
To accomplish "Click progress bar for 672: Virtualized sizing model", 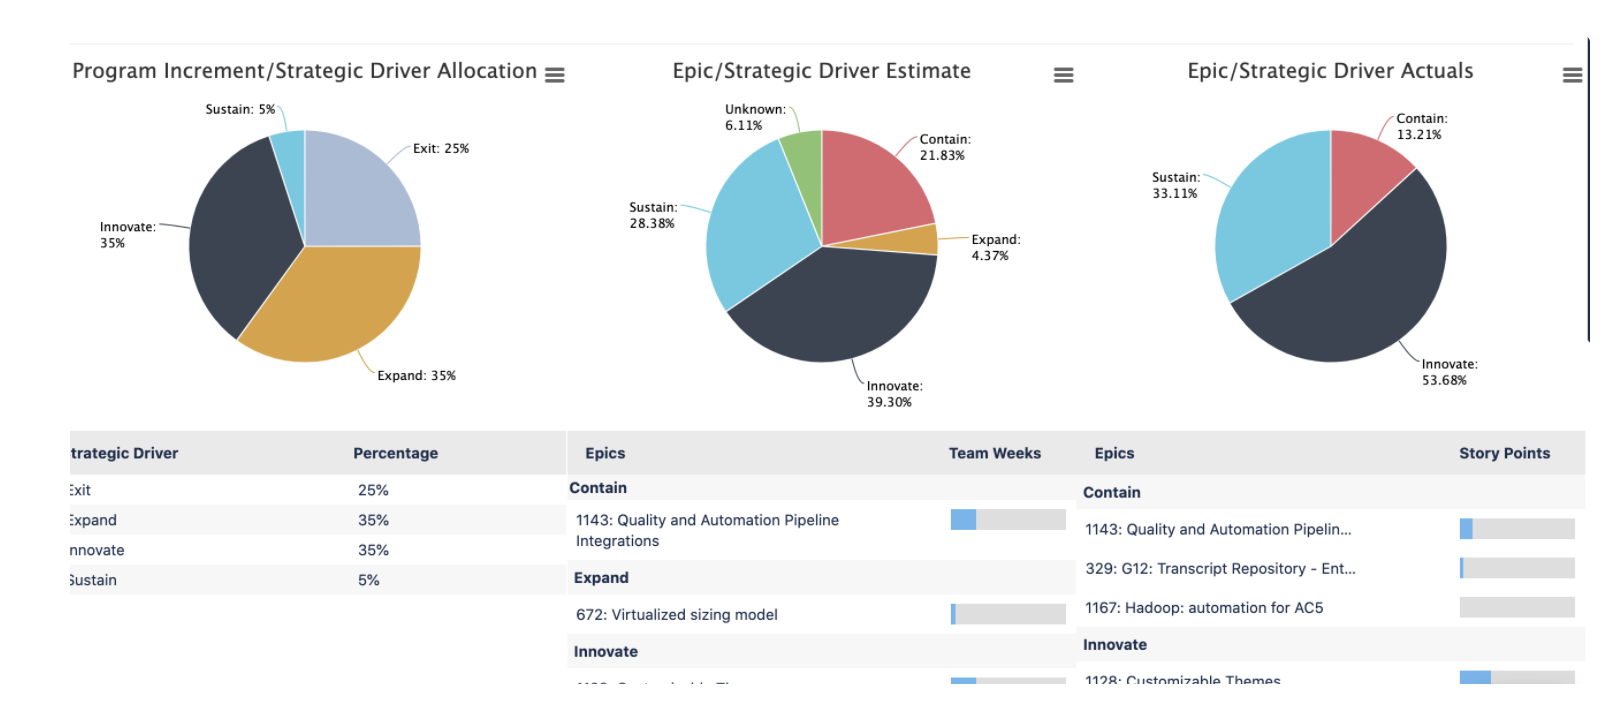I will [x=1008, y=614].
